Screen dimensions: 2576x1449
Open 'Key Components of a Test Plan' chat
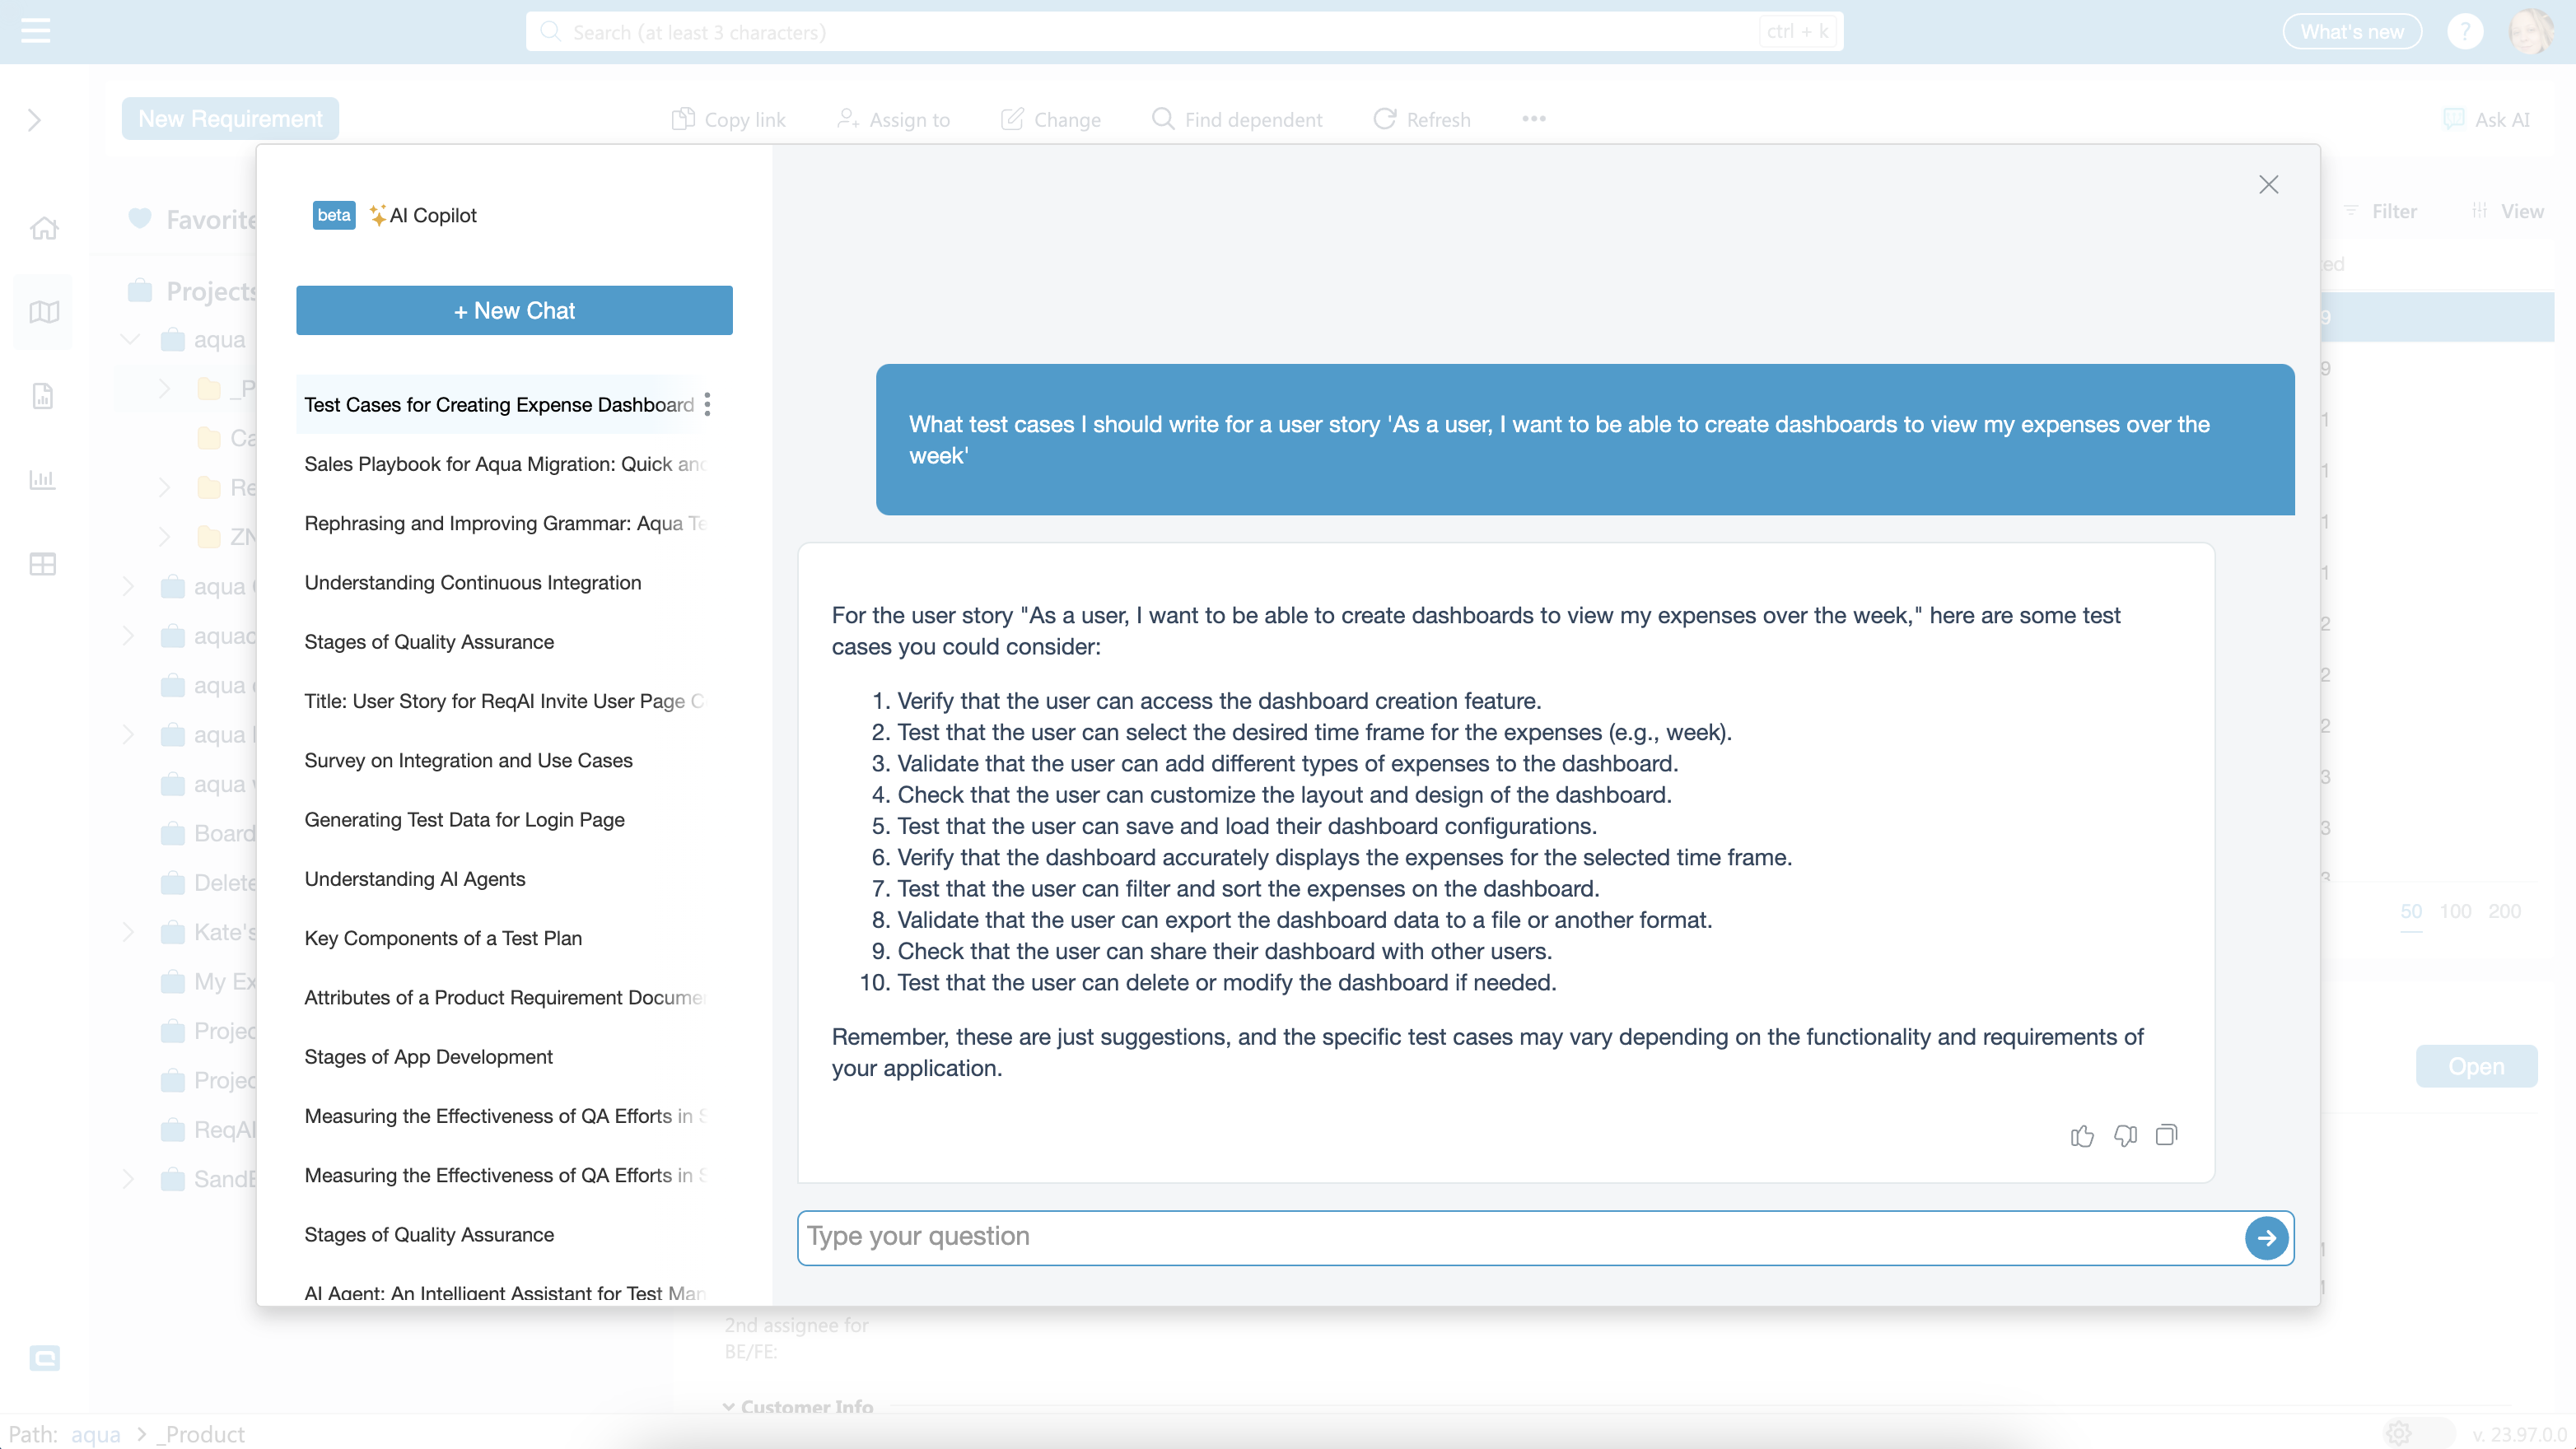[443, 938]
